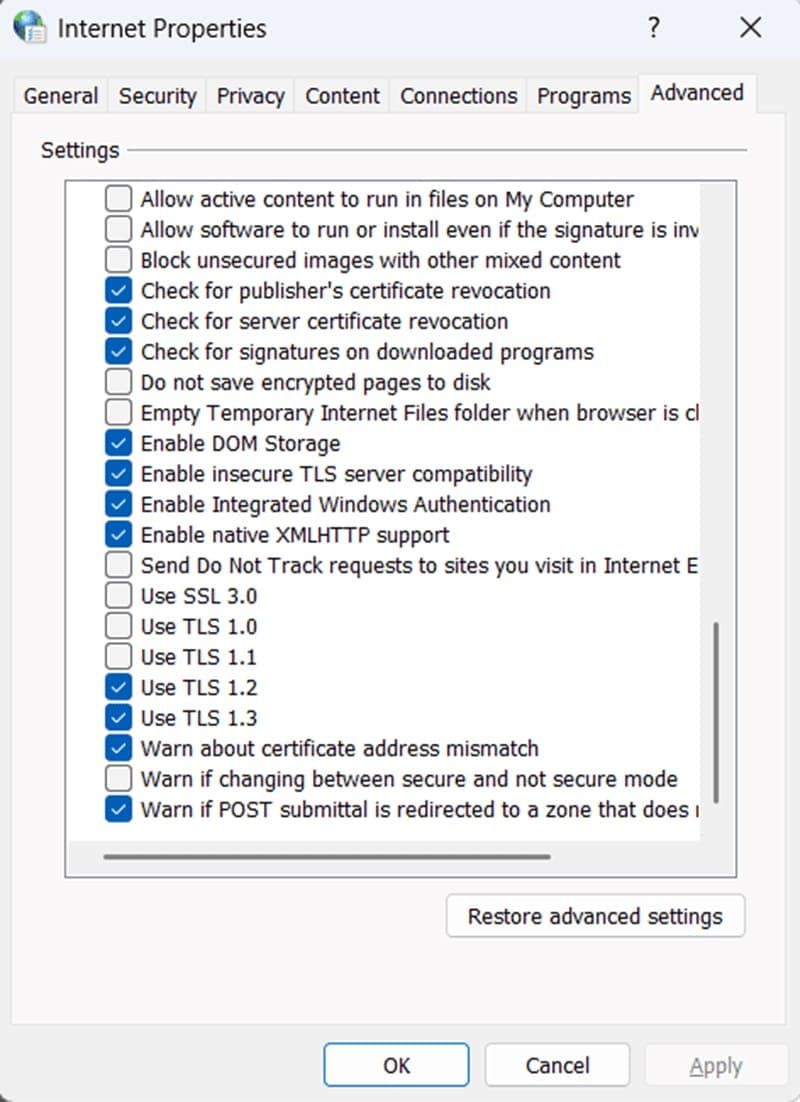This screenshot has width=800, height=1102.
Task: Click the question mark help button
Action: (x=653, y=28)
